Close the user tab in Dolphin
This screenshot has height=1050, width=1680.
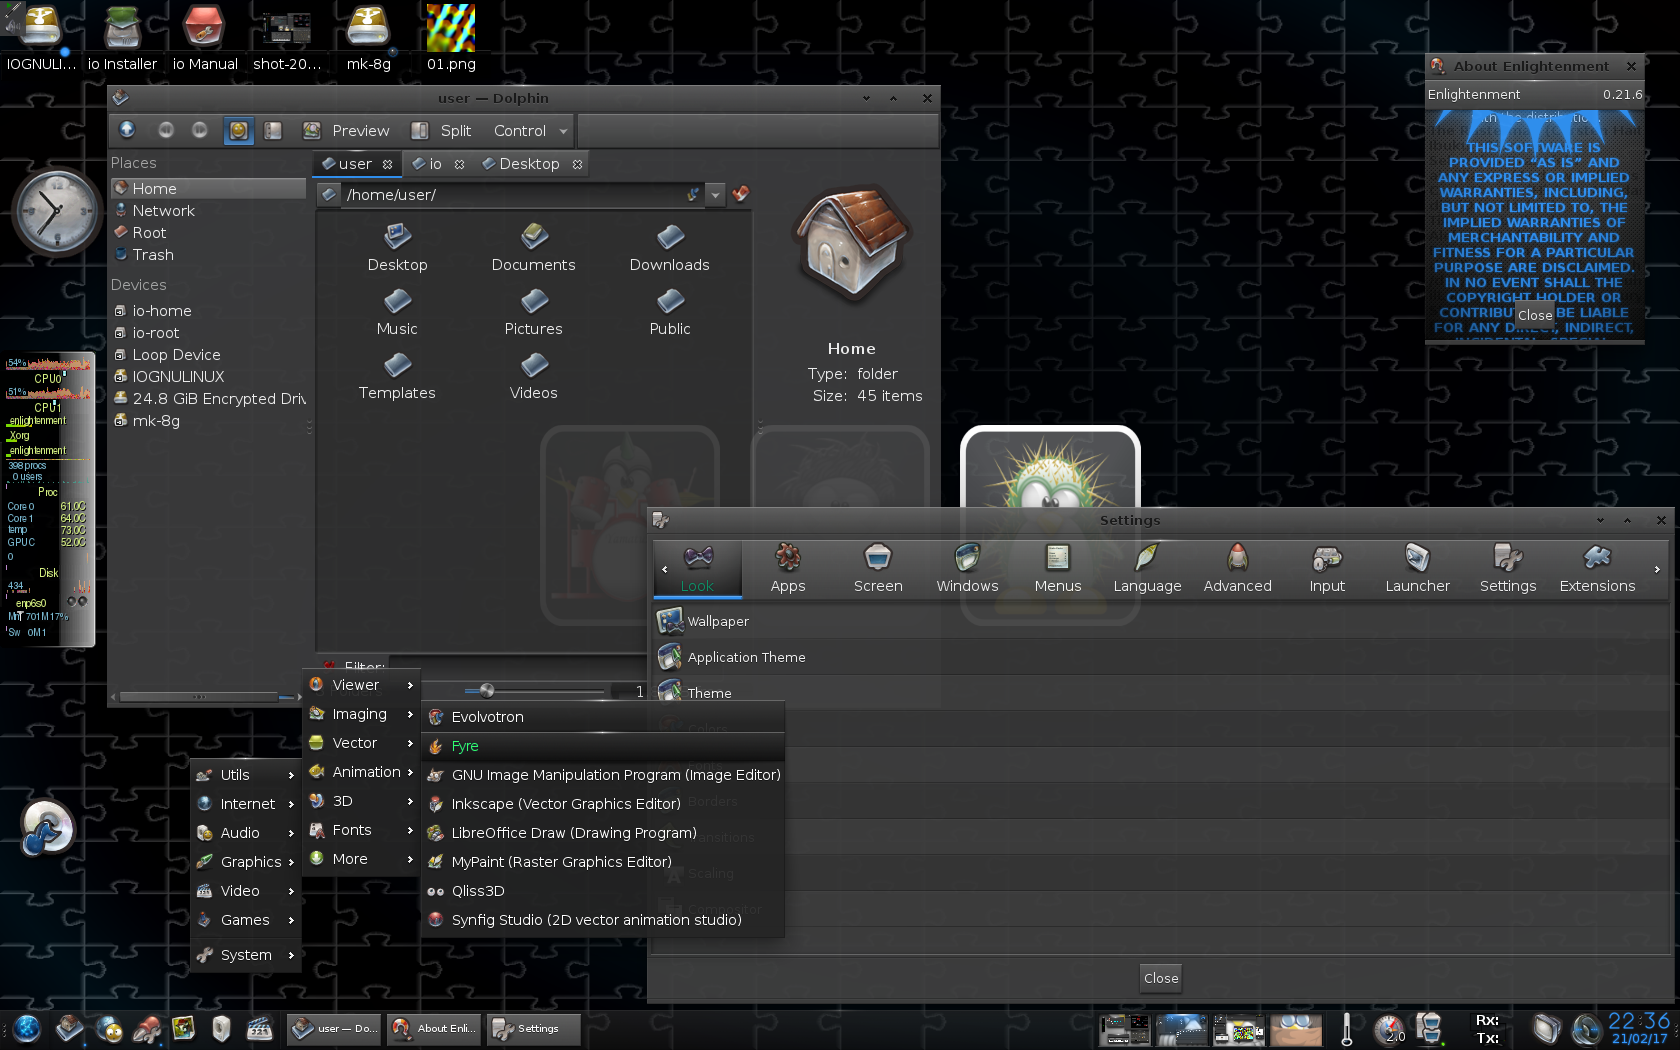(x=387, y=164)
